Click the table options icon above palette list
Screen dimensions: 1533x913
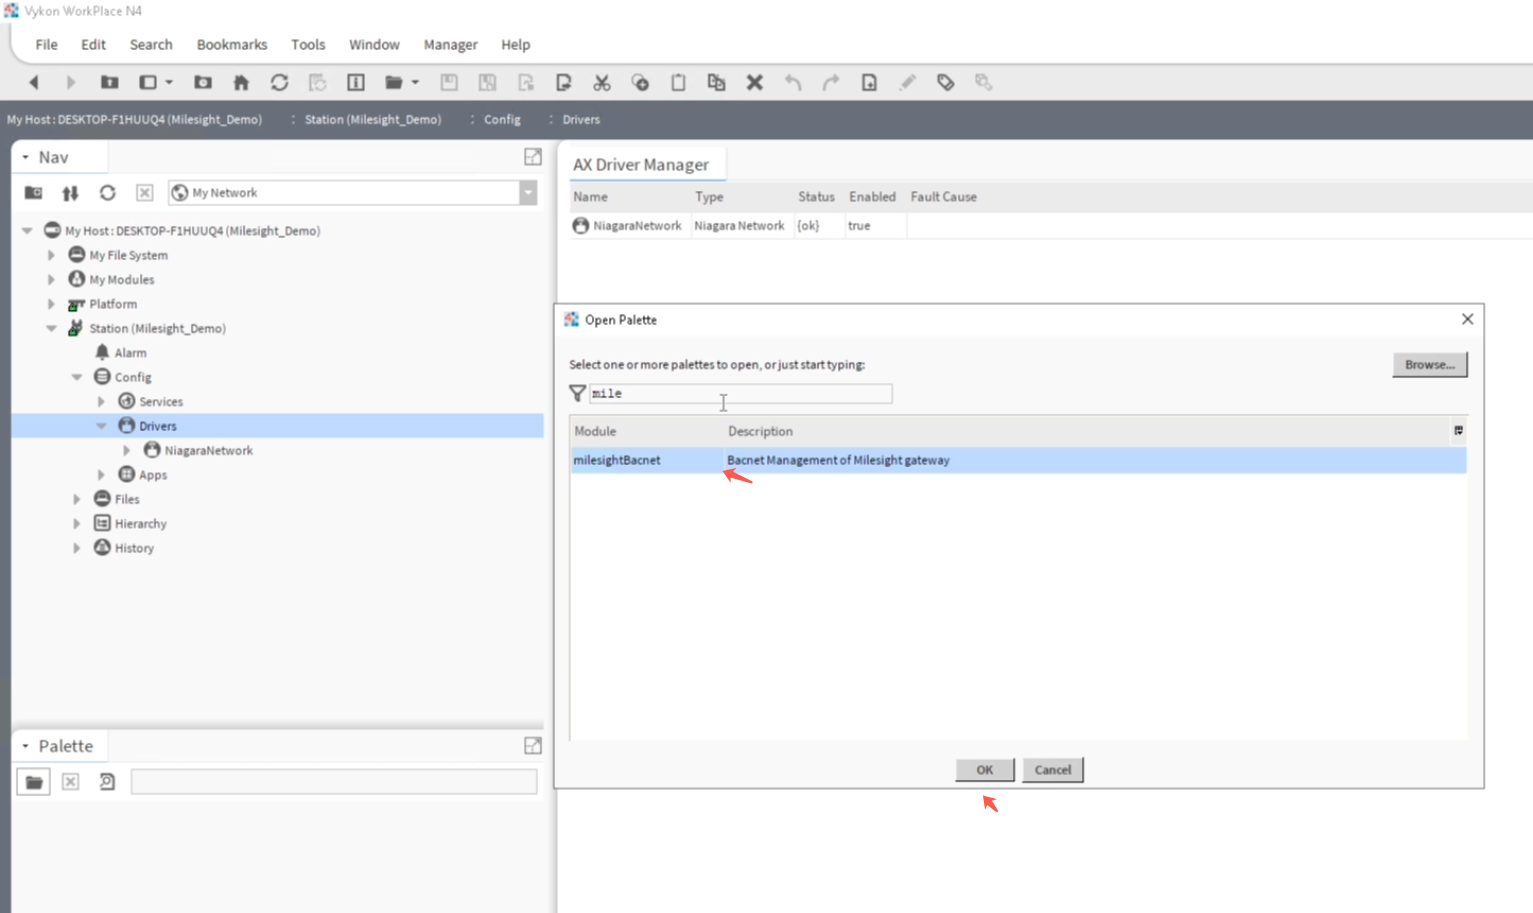(x=1458, y=431)
